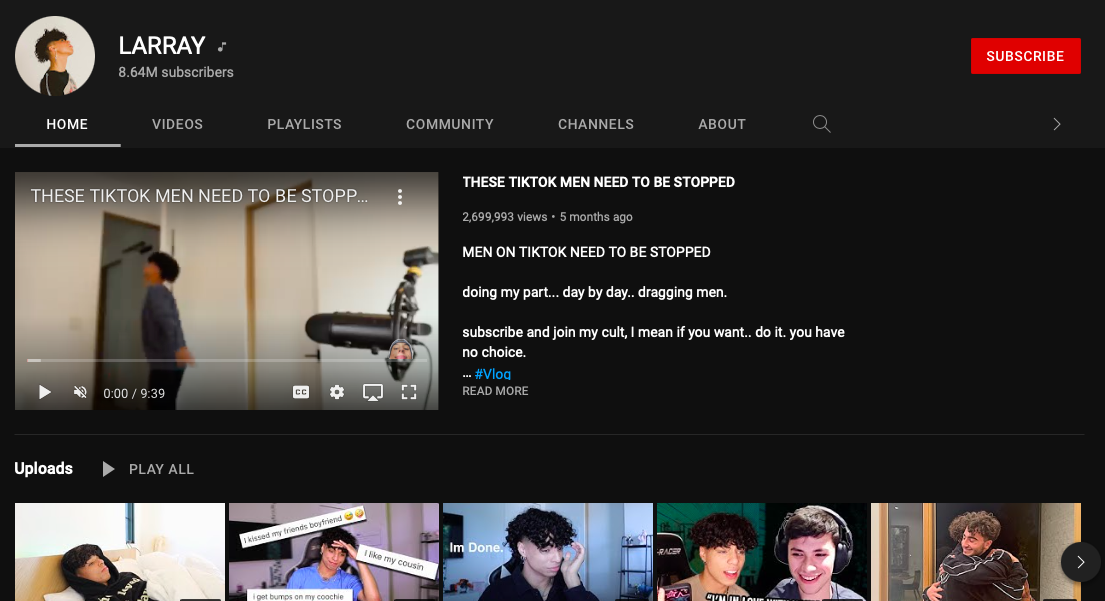Search the channel with the magnifier icon
The height and width of the screenshot is (601, 1105).
(x=821, y=124)
